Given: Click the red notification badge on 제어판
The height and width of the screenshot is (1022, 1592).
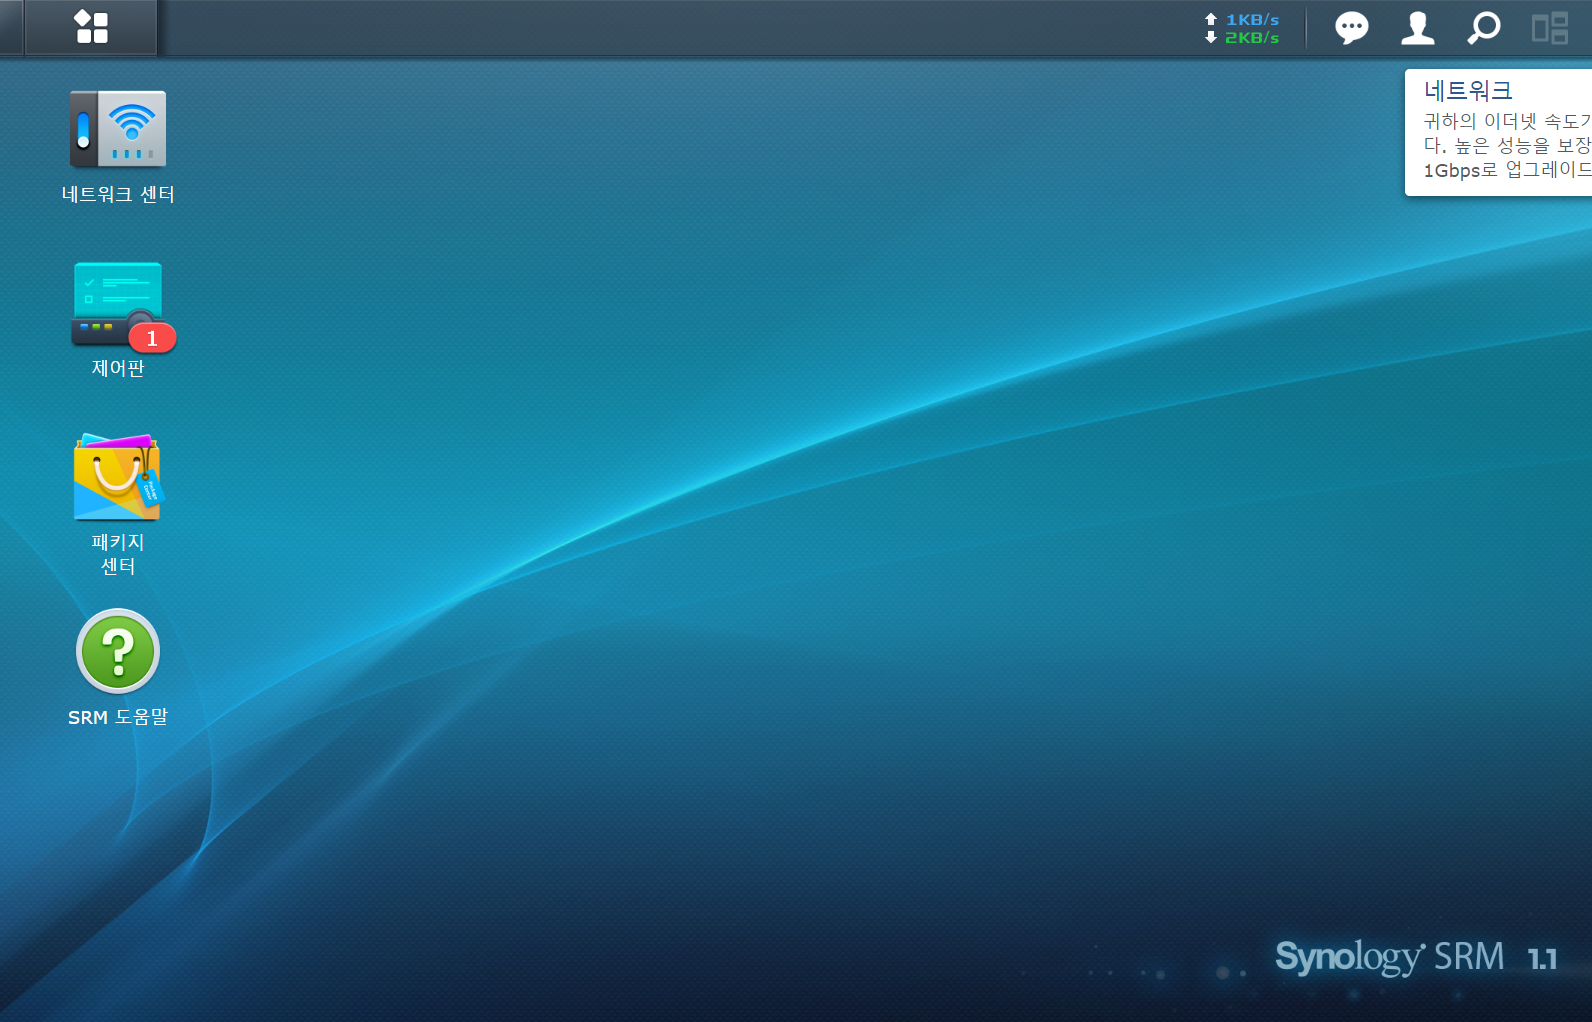Looking at the screenshot, I should tap(152, 338).
